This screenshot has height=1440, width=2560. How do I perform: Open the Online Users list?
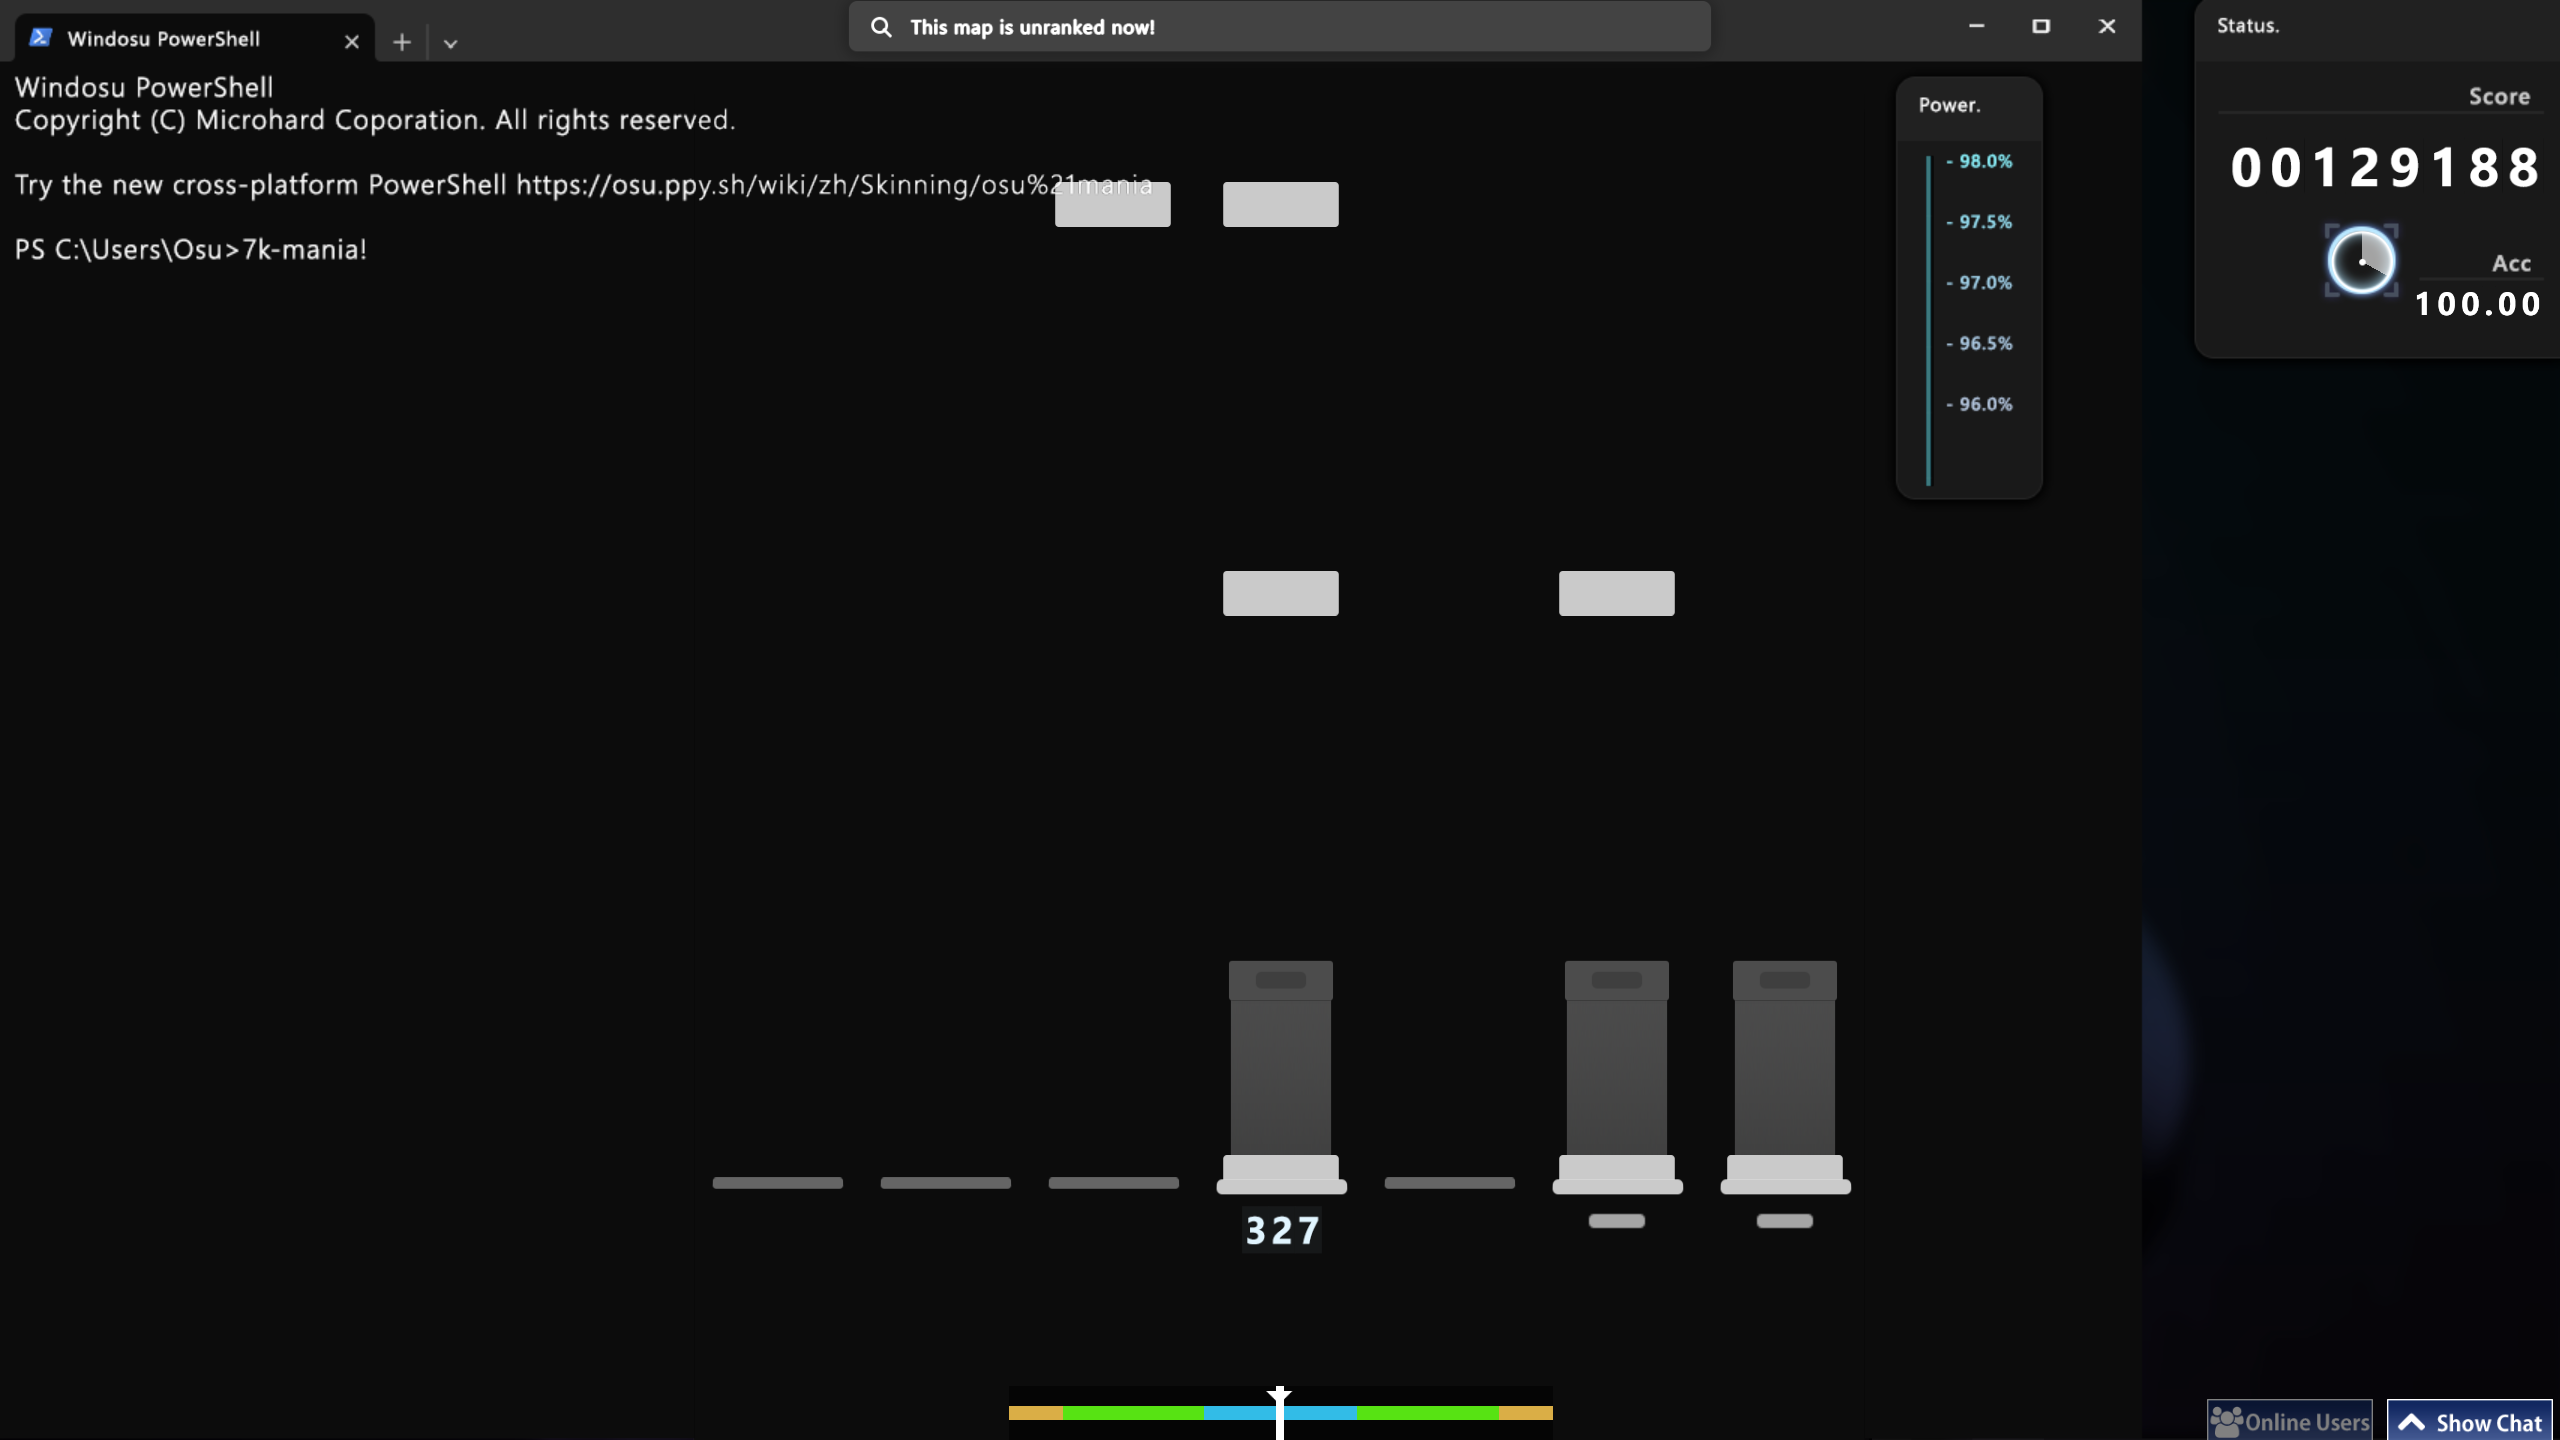click(x=2306, y=1421)
